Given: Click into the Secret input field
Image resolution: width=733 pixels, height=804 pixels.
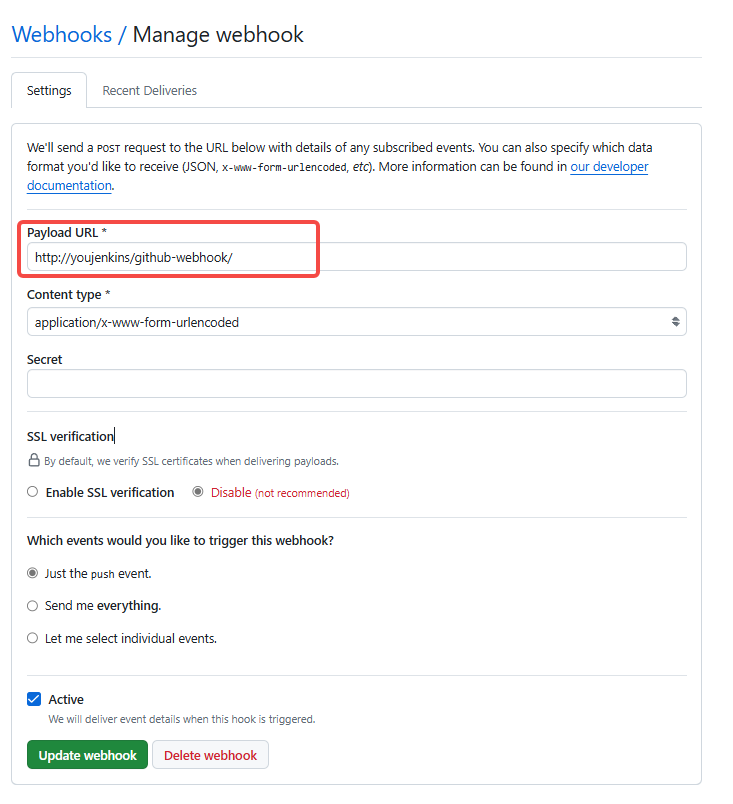Looking at the screenshot, I should click(356, 384).
